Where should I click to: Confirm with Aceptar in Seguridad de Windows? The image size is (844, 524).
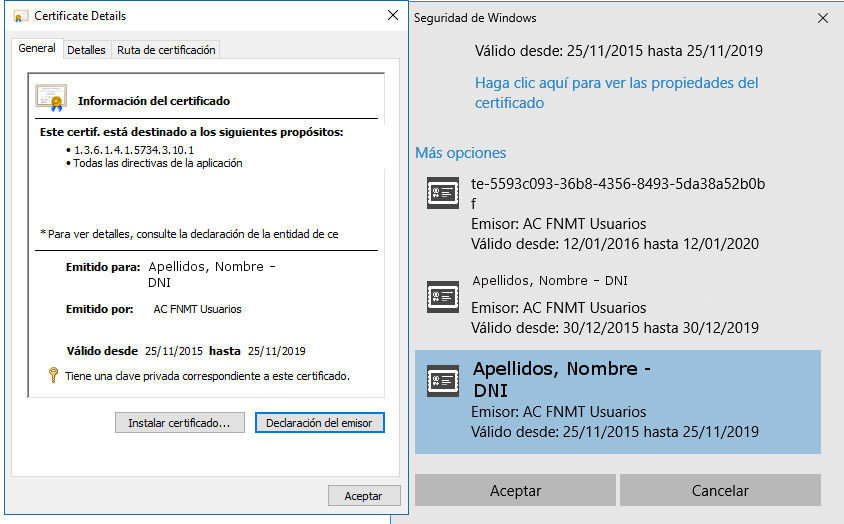515,490
